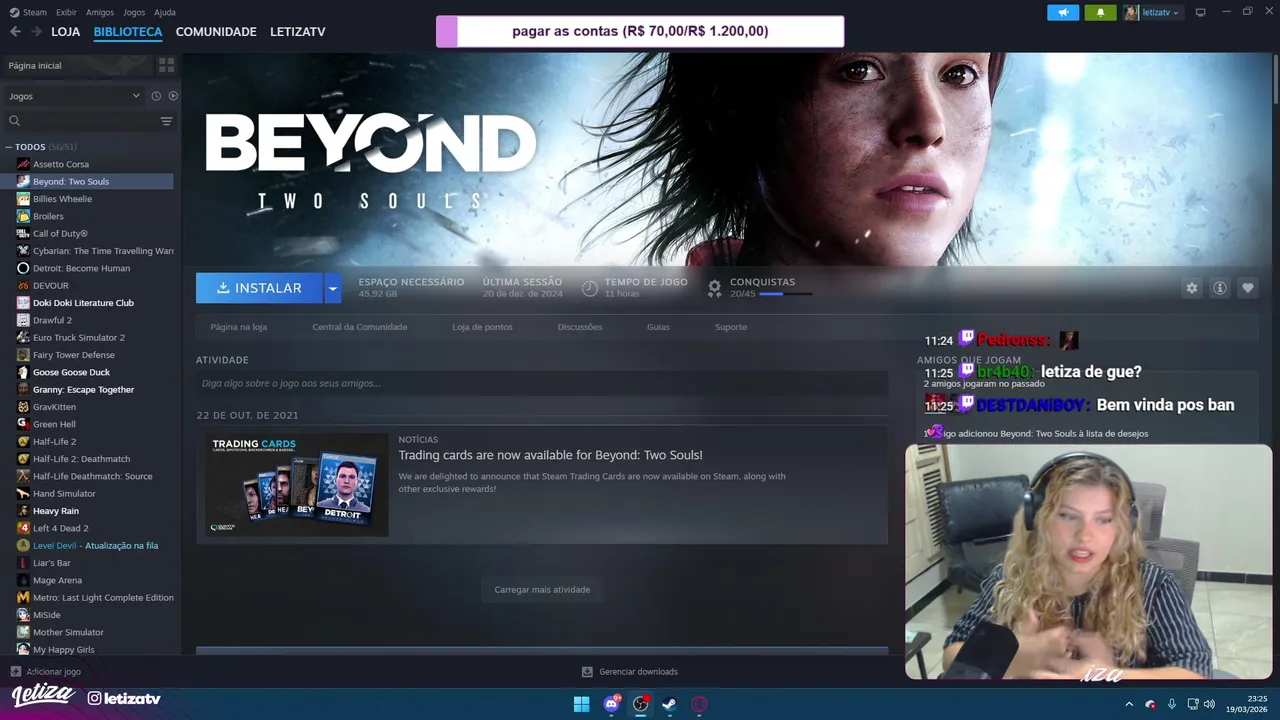Open the green notifications bell
The image size is (1280, 720).
(x=1100, y=12)
